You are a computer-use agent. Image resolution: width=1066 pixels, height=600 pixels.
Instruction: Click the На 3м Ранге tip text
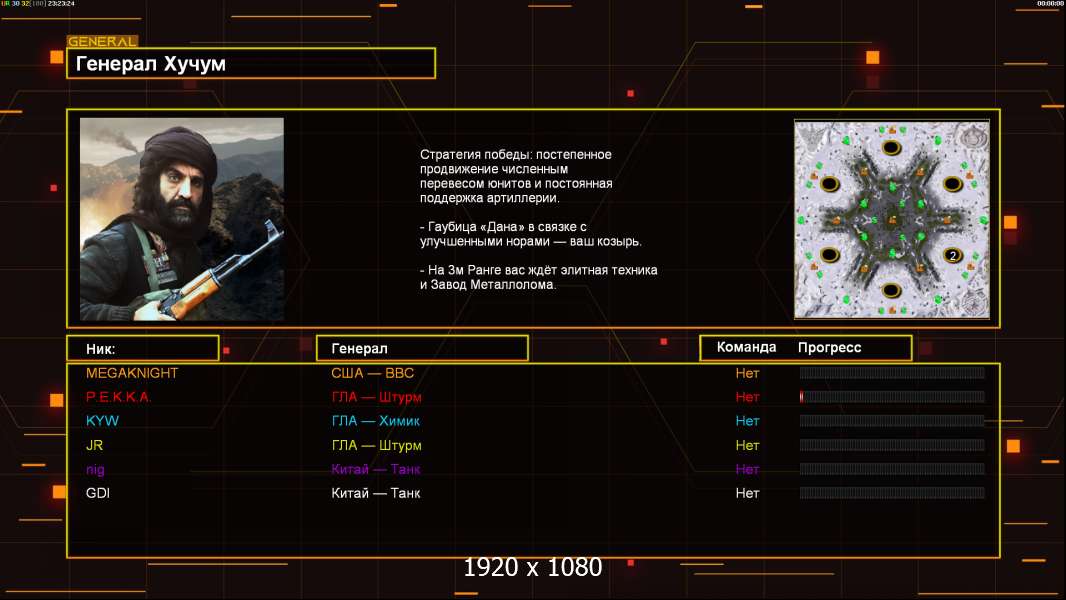[538, 277]
